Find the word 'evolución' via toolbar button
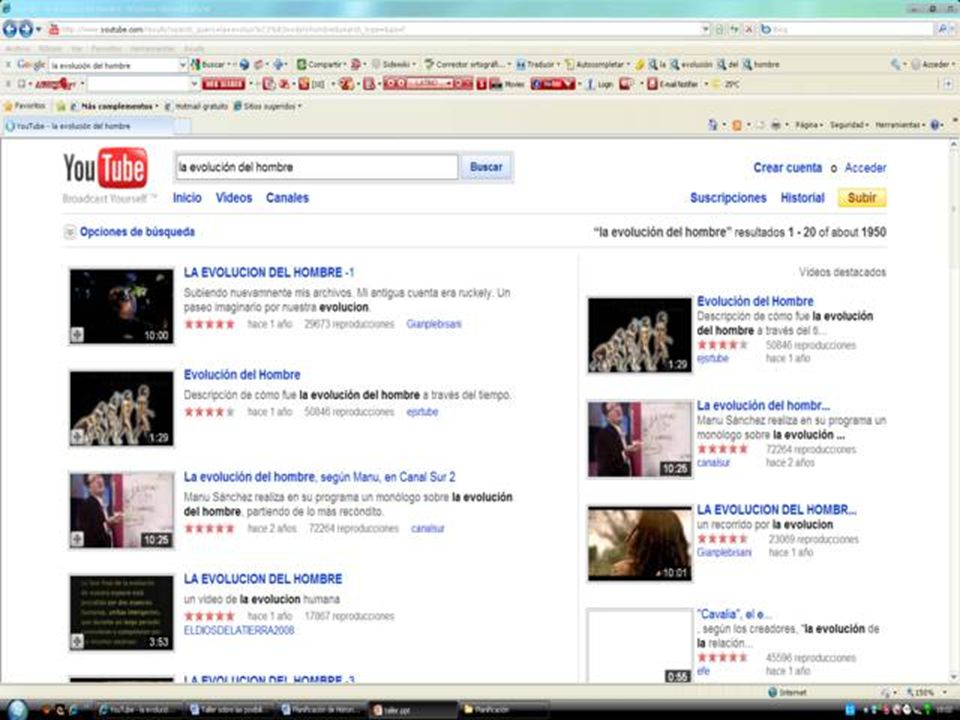 click(691, 64)
